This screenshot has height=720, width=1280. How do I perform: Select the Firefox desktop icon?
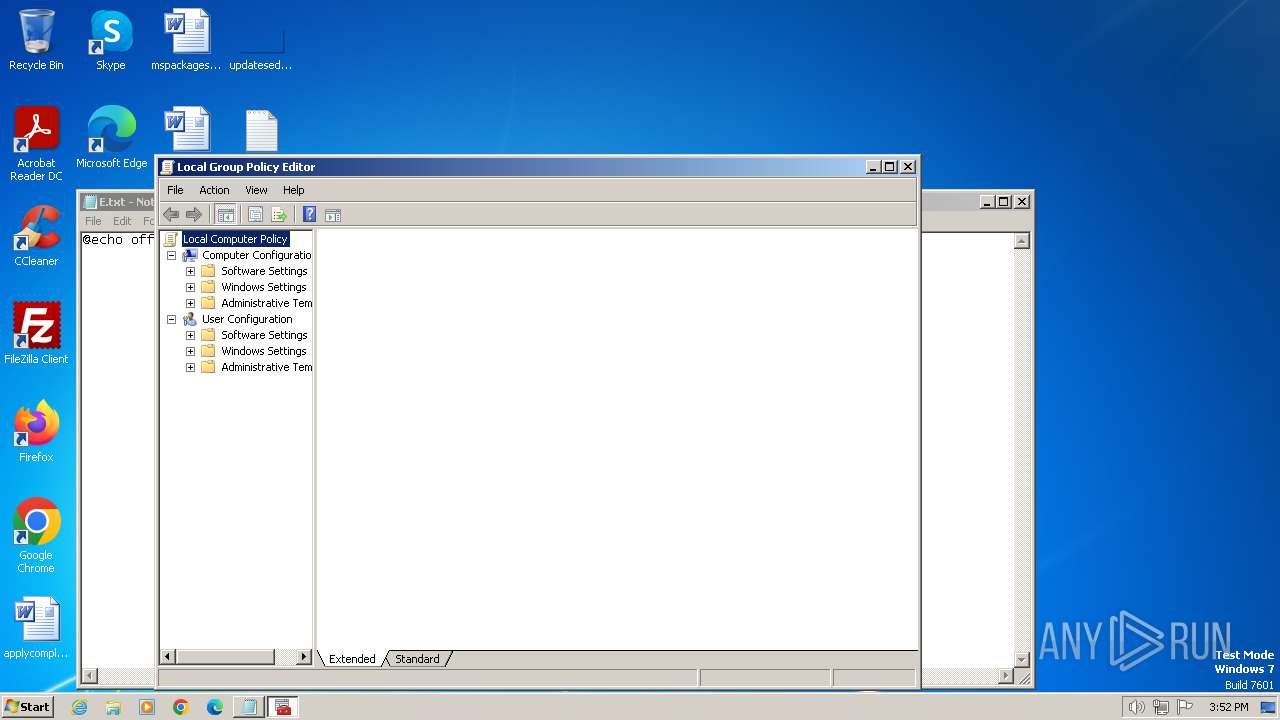tap(36, 431)
